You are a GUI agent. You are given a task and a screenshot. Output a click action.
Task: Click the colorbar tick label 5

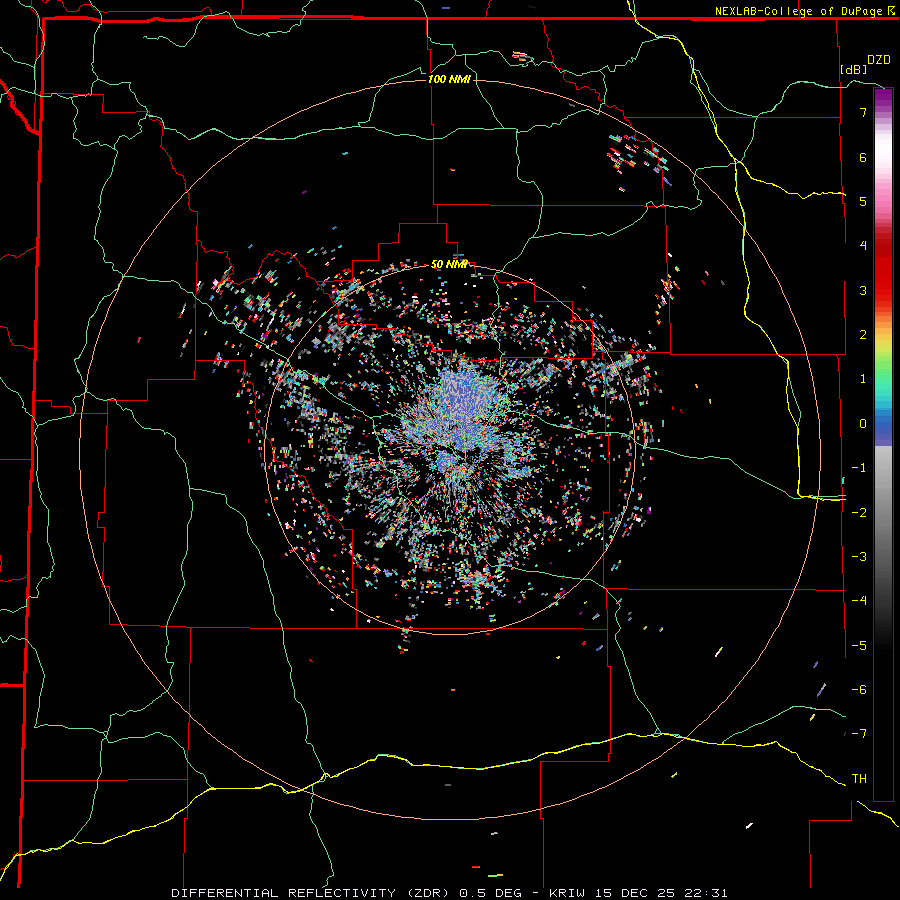click(863, 201)
